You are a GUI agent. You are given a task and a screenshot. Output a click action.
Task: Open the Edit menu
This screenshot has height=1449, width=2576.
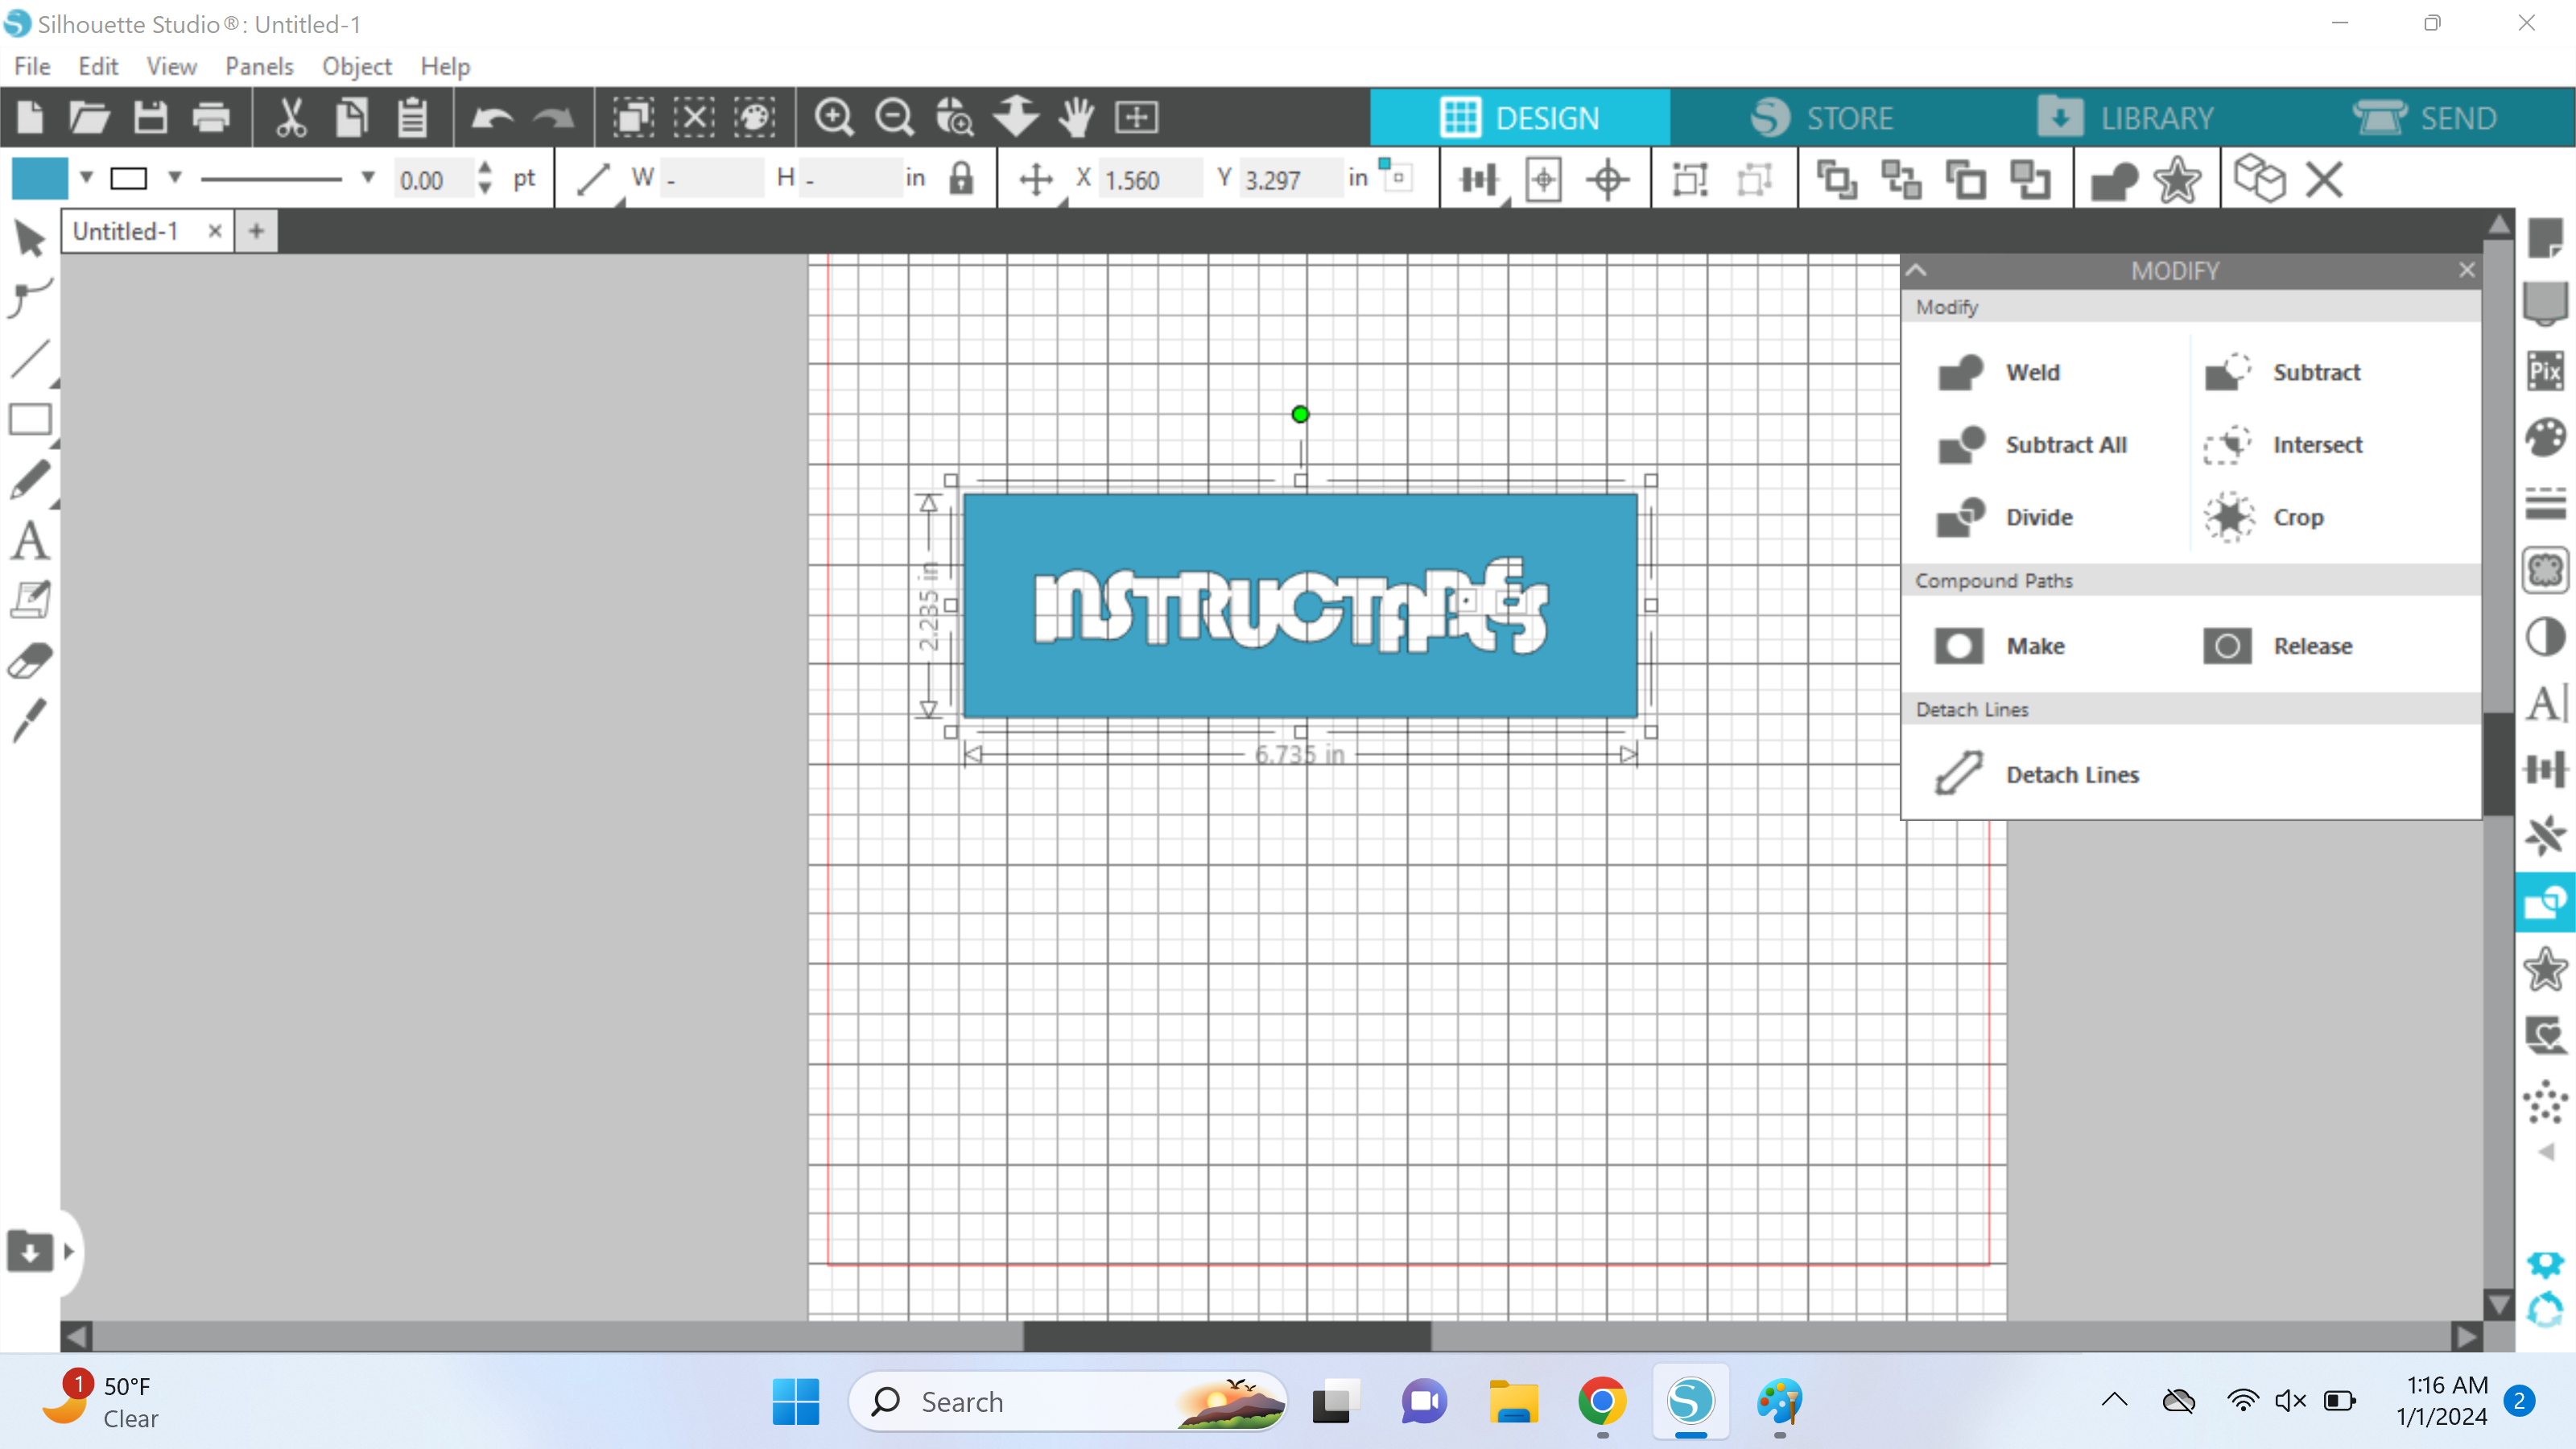(x=98, y=66)
